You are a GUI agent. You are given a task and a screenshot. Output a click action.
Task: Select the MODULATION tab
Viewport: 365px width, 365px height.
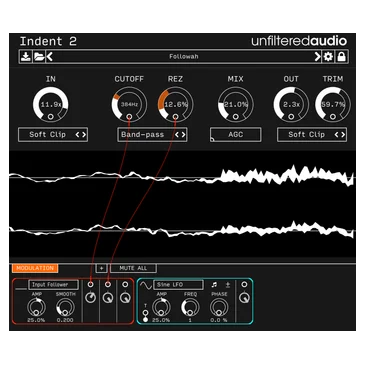(35, 268)
